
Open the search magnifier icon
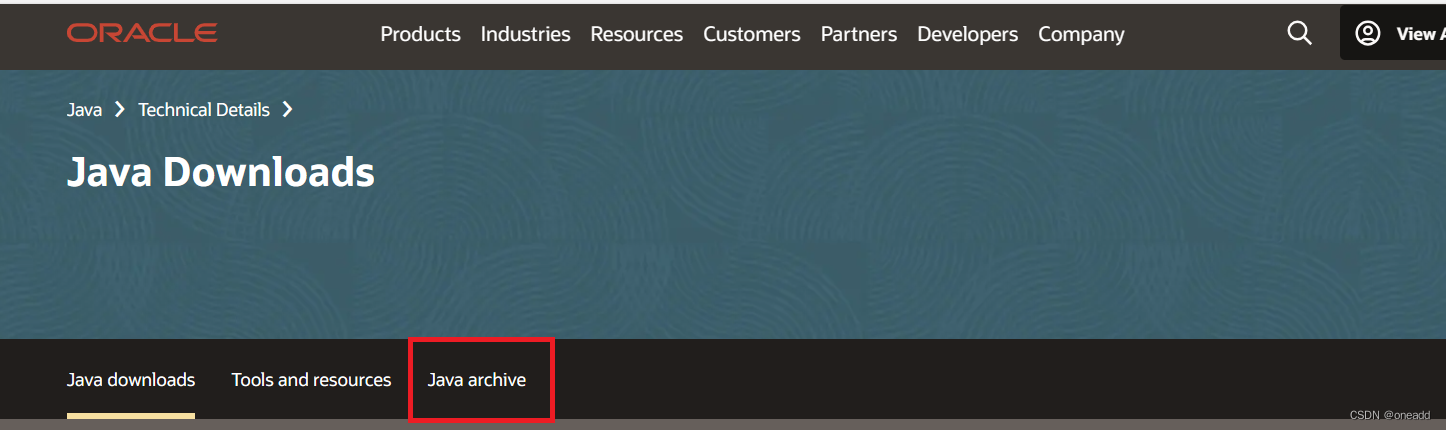(x=1299, y=33)
